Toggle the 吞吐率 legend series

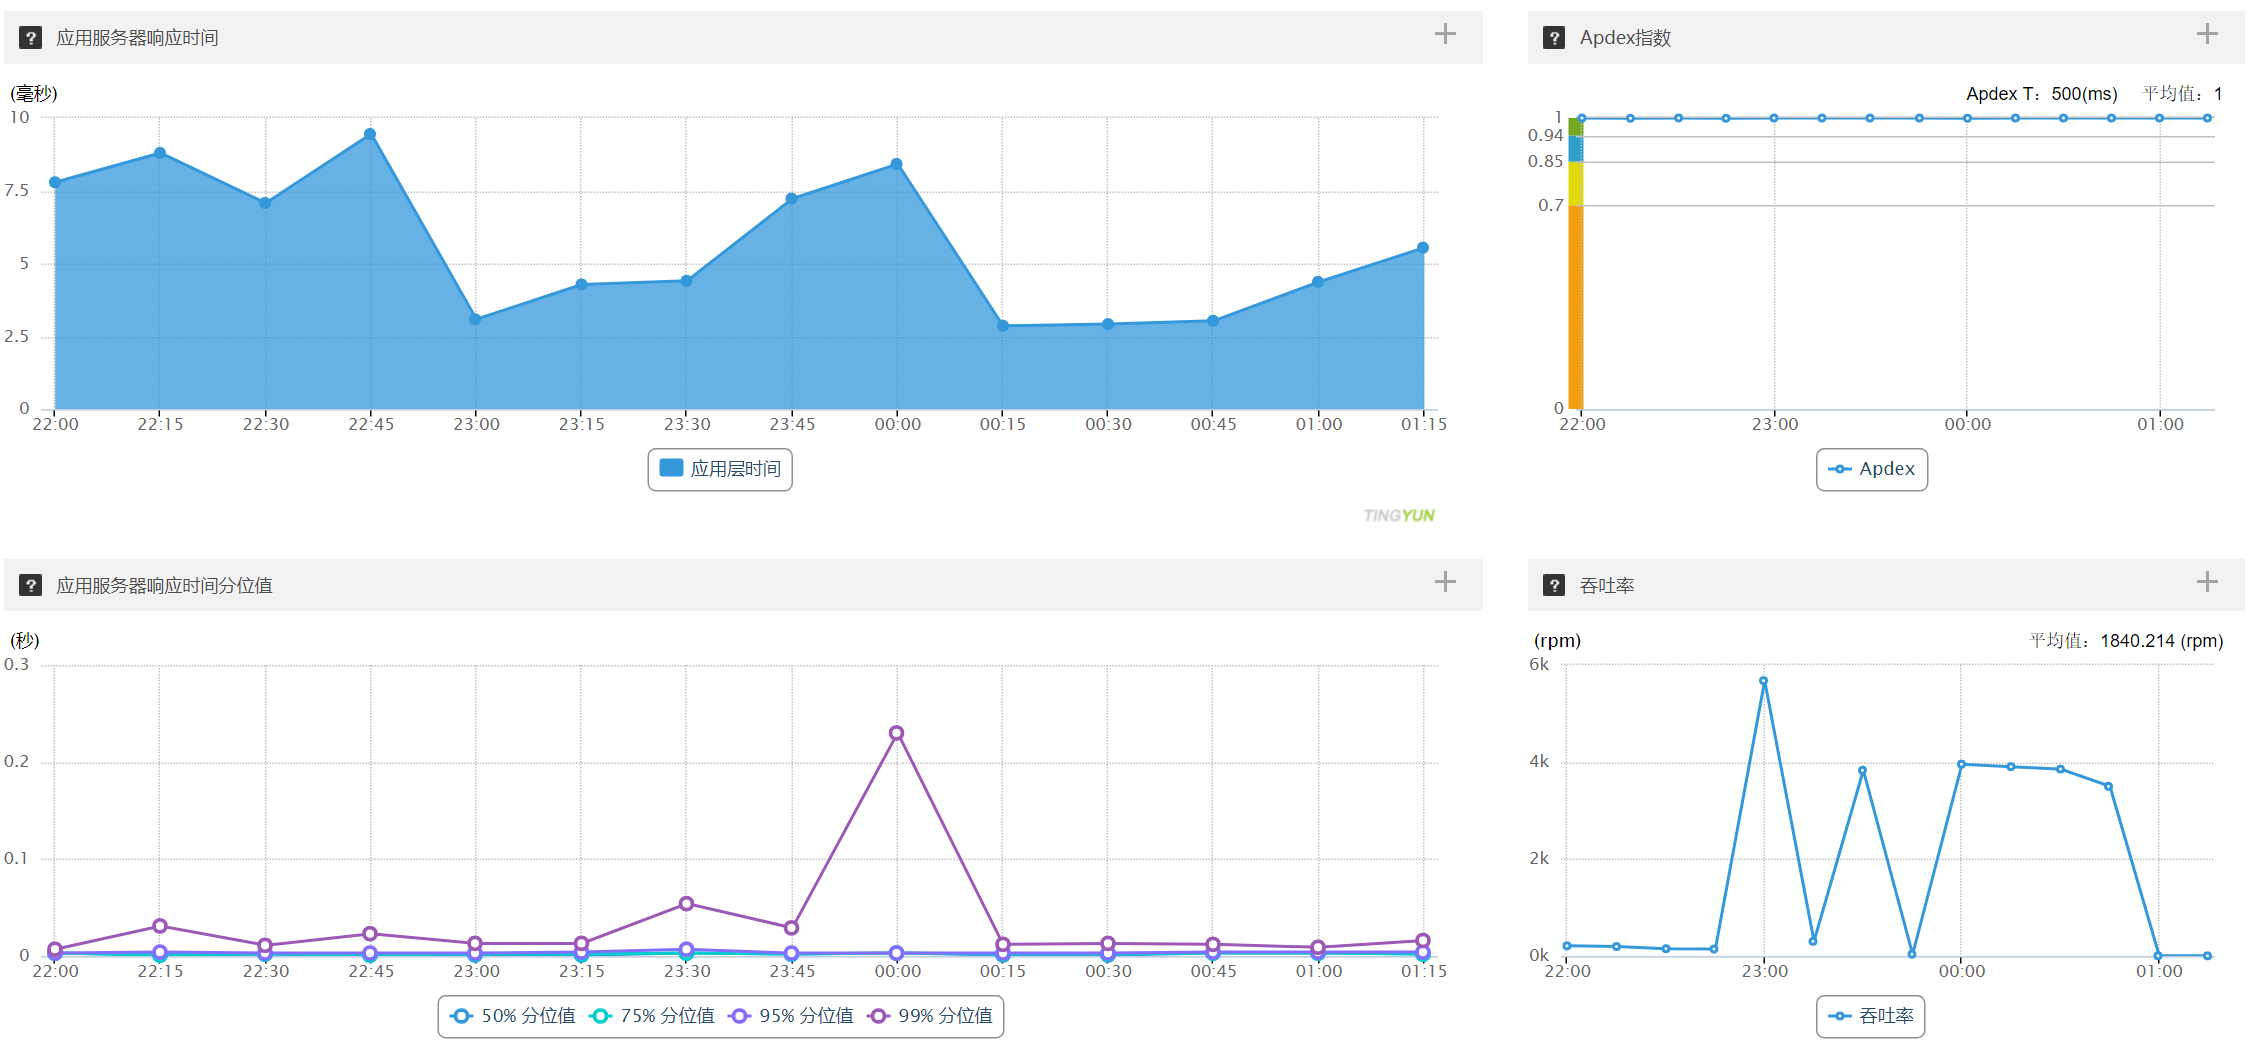[x=1871, y=1016]
